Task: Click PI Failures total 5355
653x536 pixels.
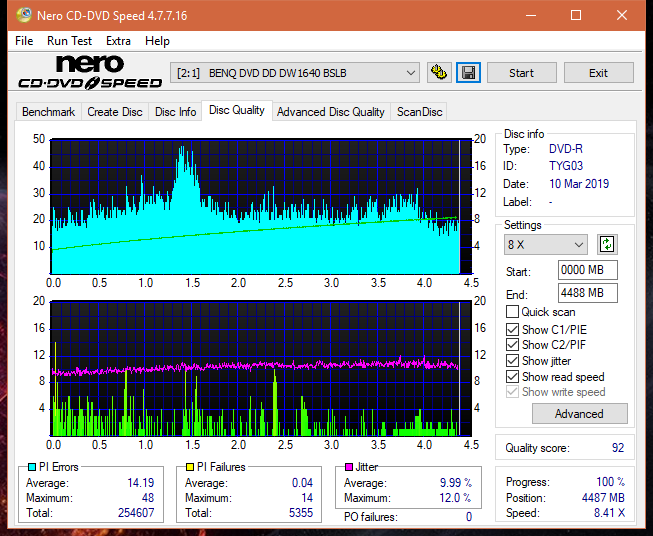Action: (x=301, y=513)
